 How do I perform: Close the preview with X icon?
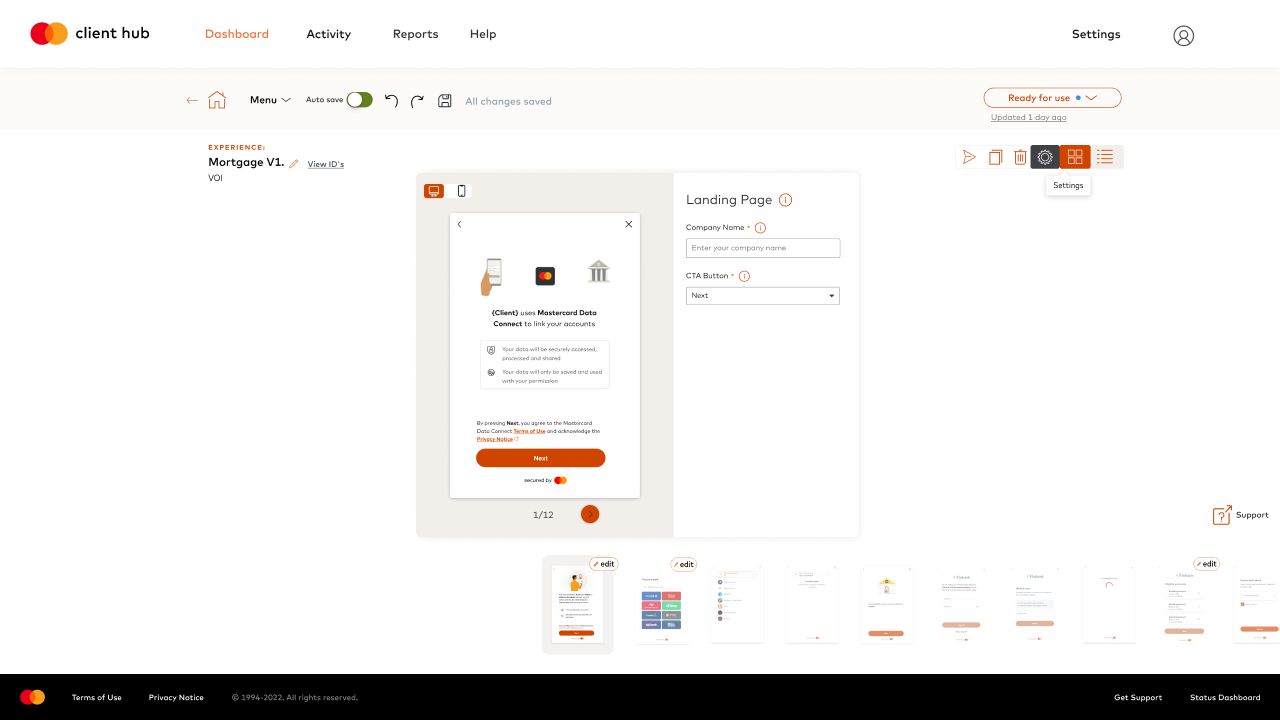point(629,224)
